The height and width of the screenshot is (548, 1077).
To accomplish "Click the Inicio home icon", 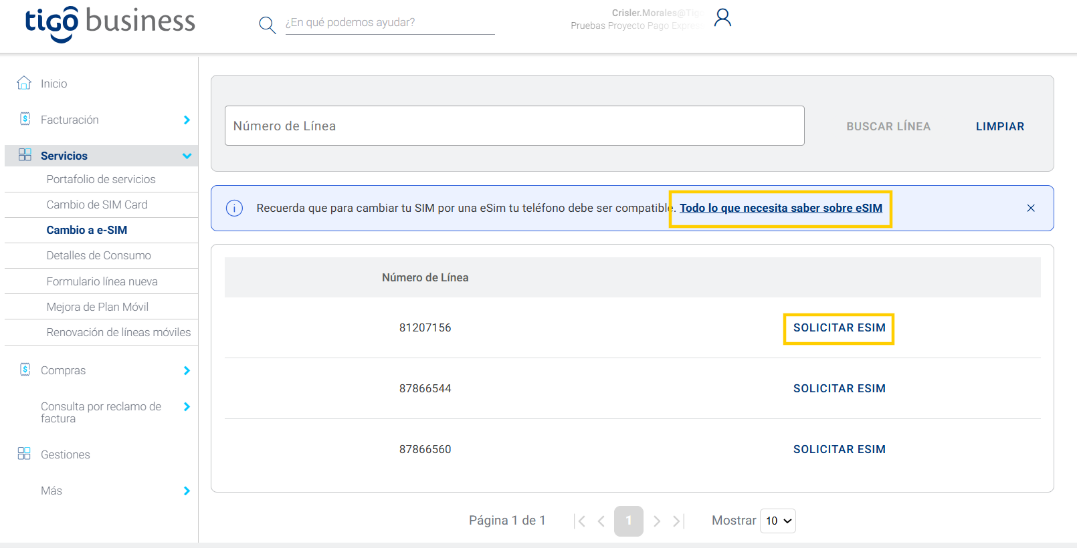I will pyautogui.click(x=24, y=83).
